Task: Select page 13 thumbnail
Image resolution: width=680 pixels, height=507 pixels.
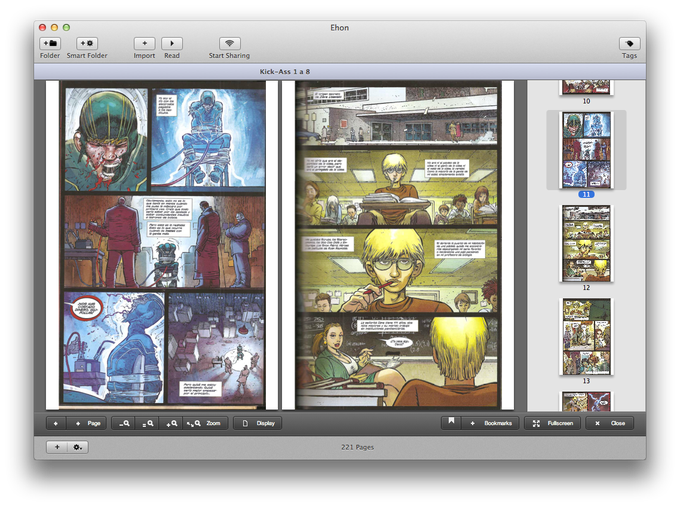Action: pos(586,337)
